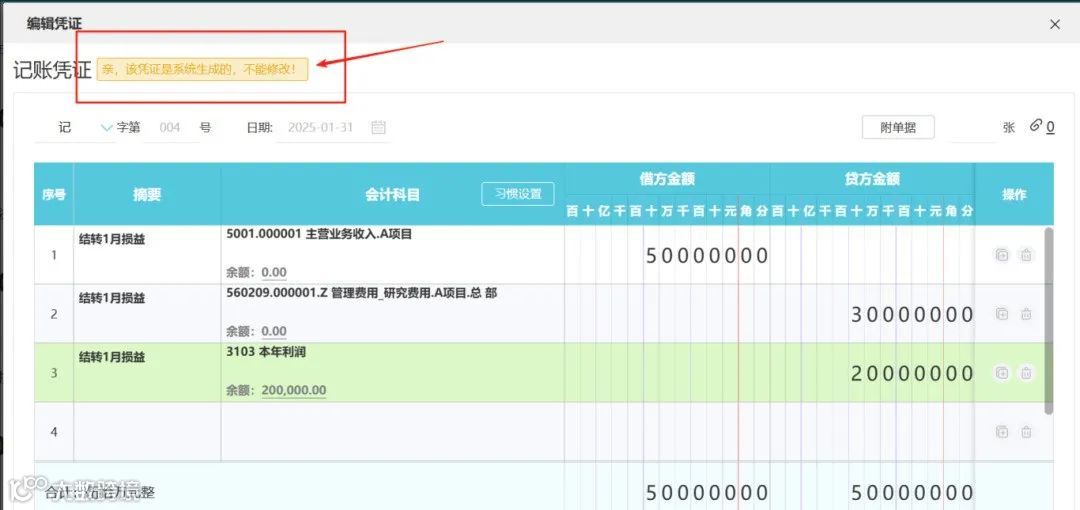Select account 5001.000001 主营业务收入.A项目
Screen dimensions: 1080x510
[x=319, y=234]
